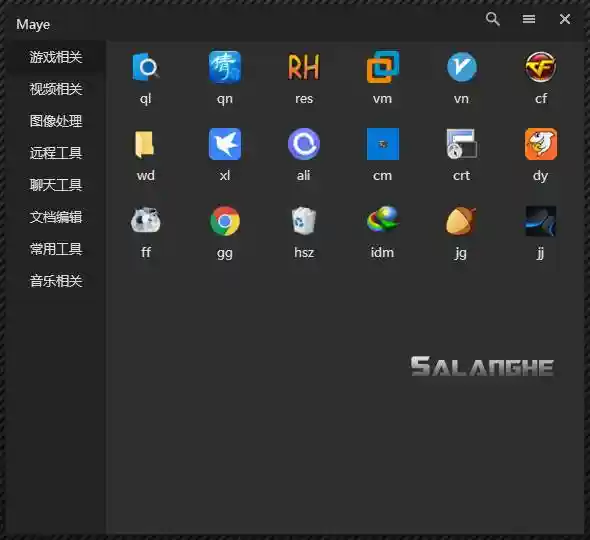Image resolution: width=590 pixels, height=540 pixels.
Task: Close the Maye window
Action: [x=565, y=19]
